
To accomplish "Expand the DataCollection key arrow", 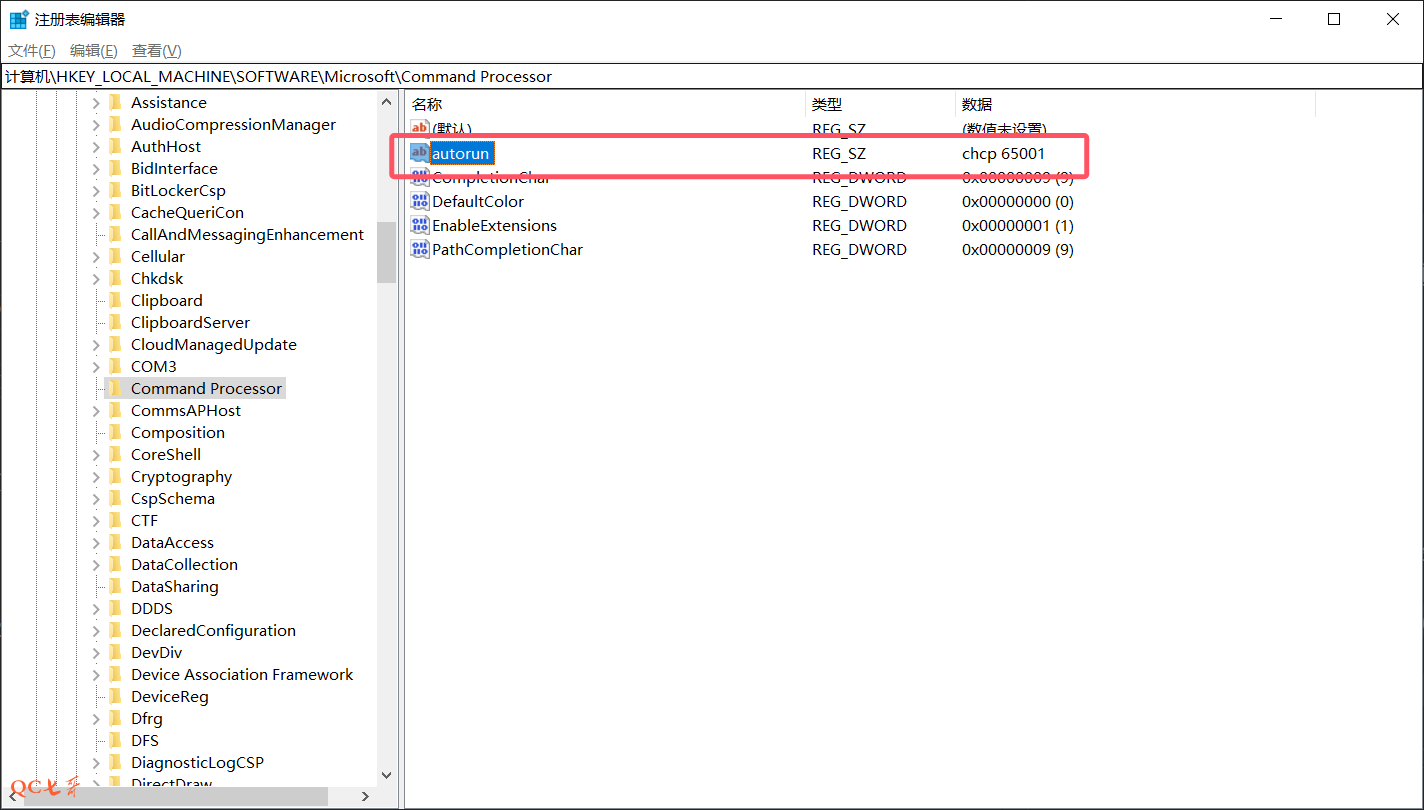I will click(96, 565).
